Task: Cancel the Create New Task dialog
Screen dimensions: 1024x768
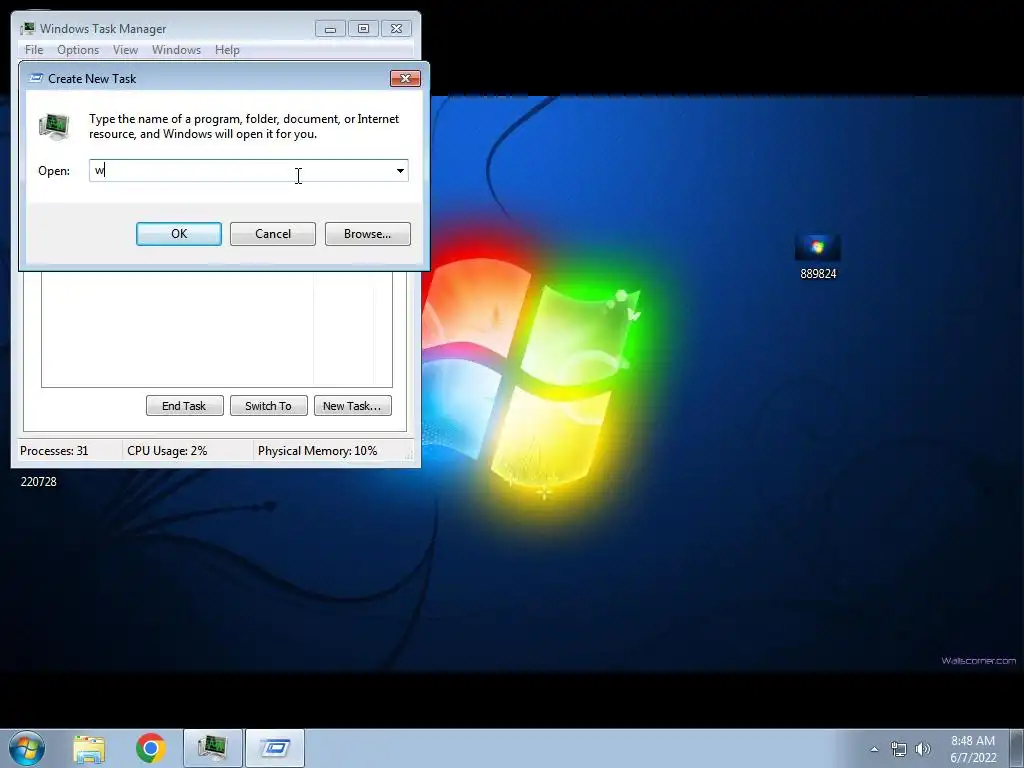Action: click(x=273, y=234)
